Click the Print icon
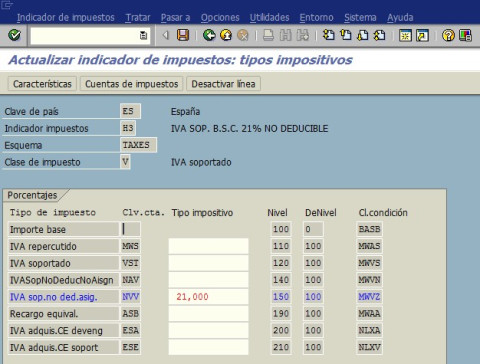Screen dimensions: 480x364 [x=269, y=35]
